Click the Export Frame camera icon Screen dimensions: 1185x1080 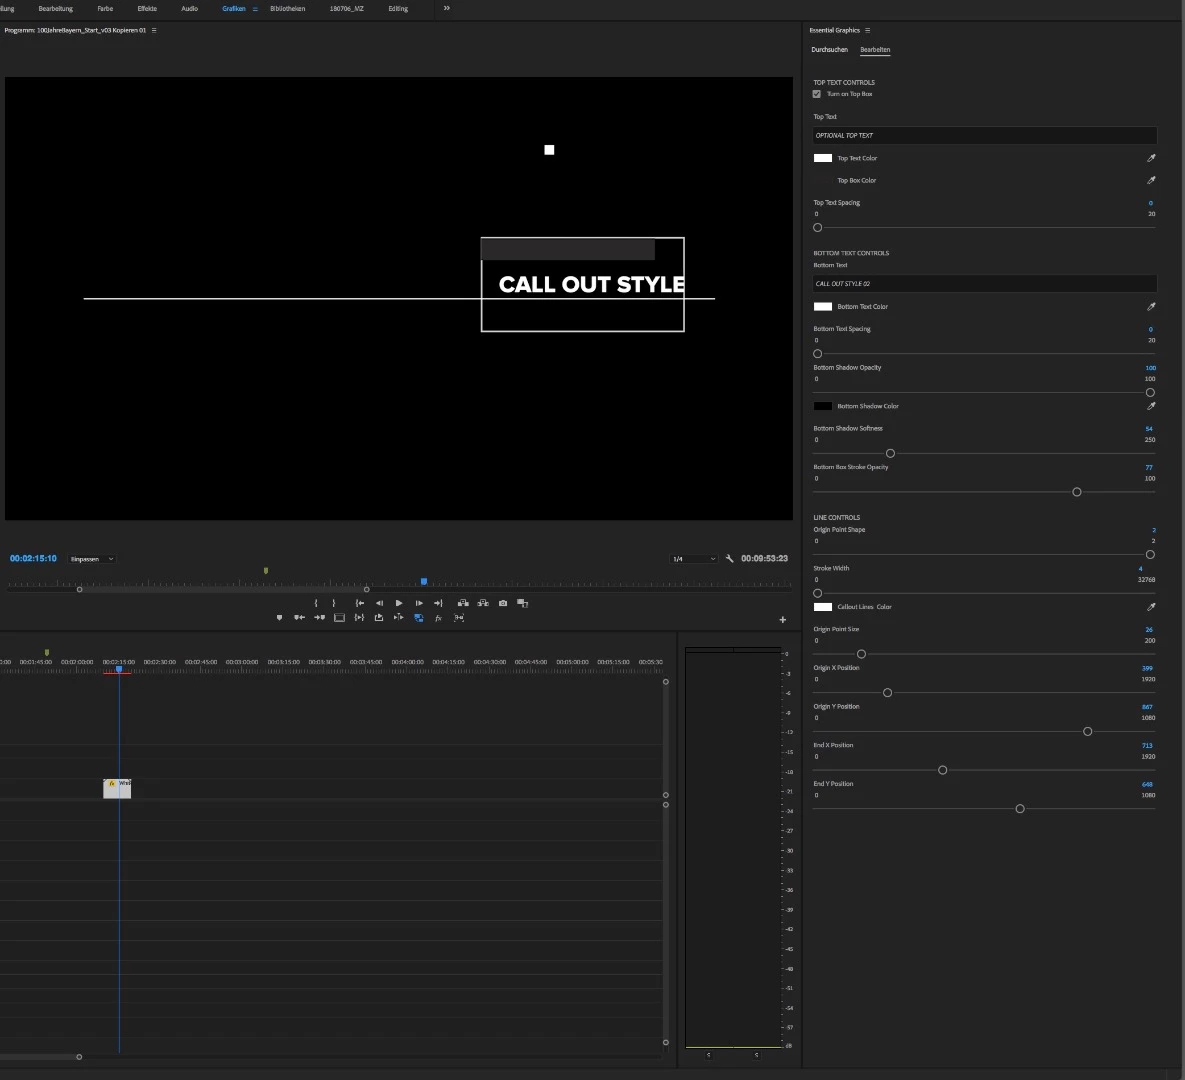click(x=503, y=603)
